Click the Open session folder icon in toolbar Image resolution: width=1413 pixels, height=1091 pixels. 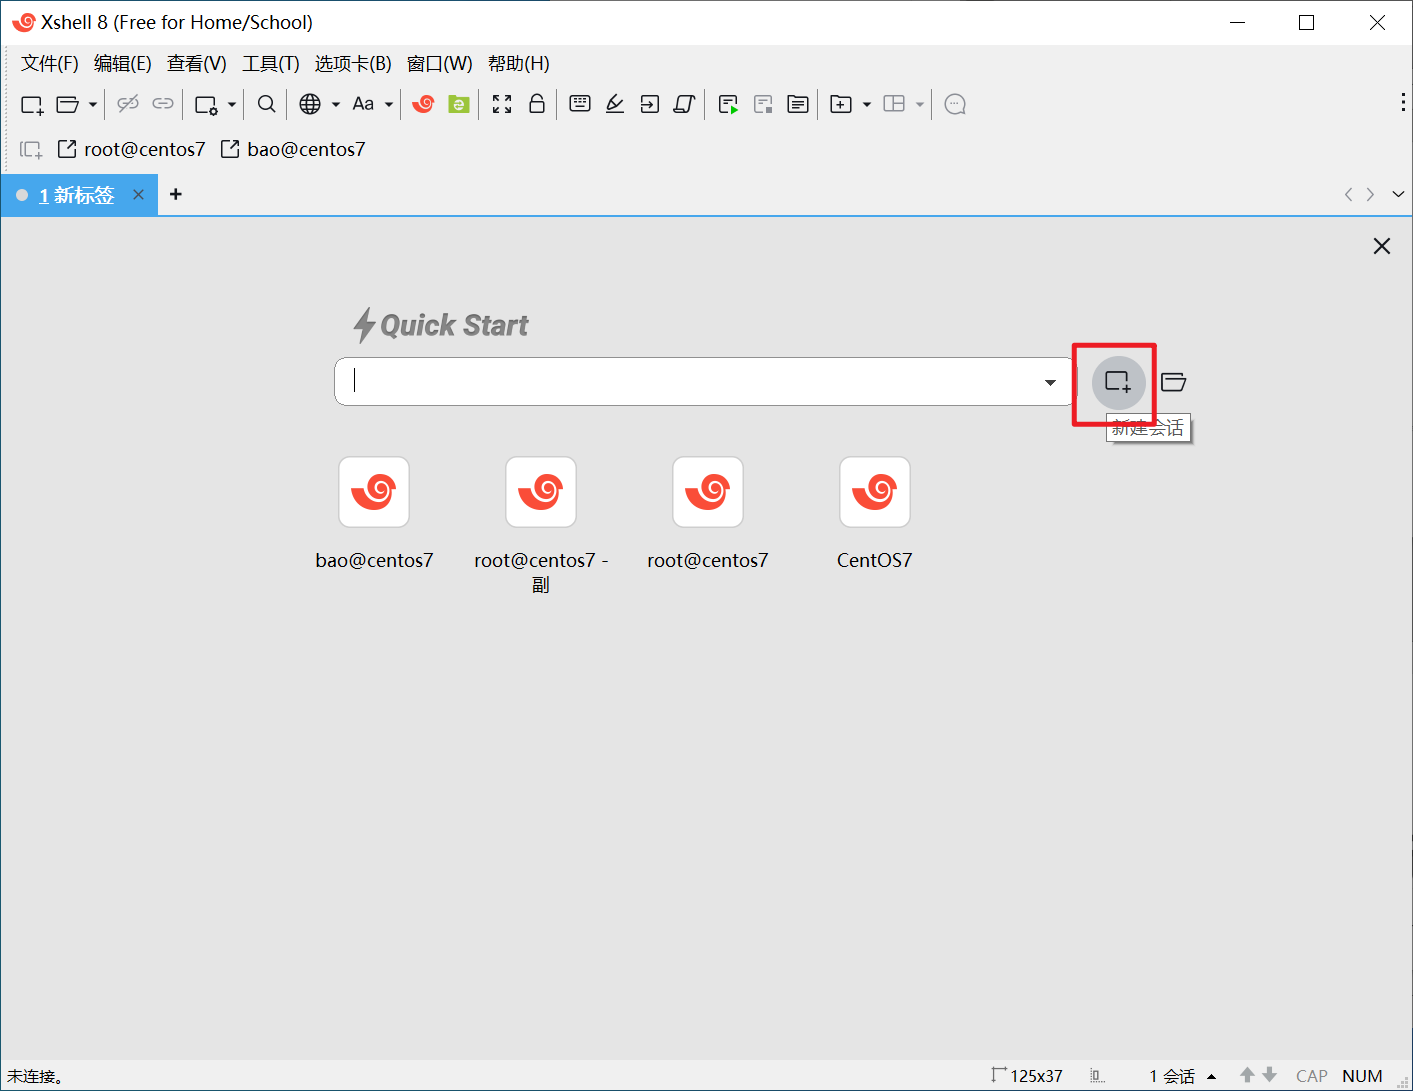tap(68, 104)
